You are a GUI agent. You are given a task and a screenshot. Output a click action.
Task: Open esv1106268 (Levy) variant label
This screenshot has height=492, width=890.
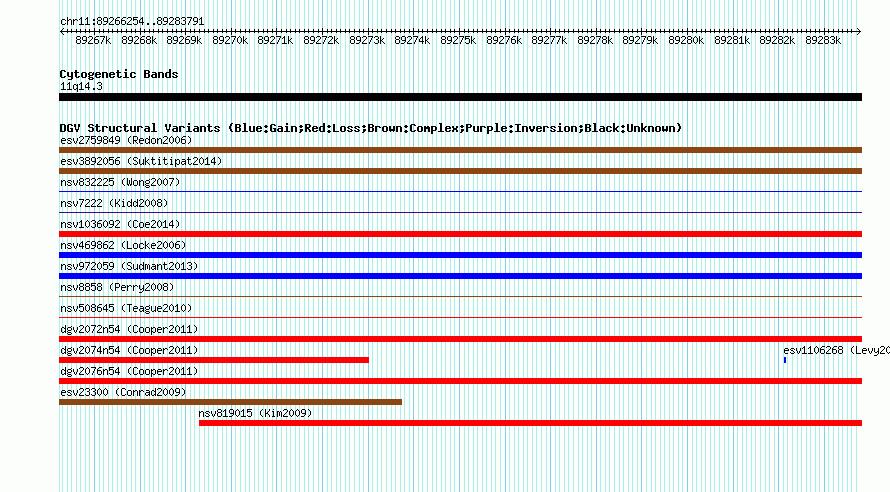(x=836, y=350)
